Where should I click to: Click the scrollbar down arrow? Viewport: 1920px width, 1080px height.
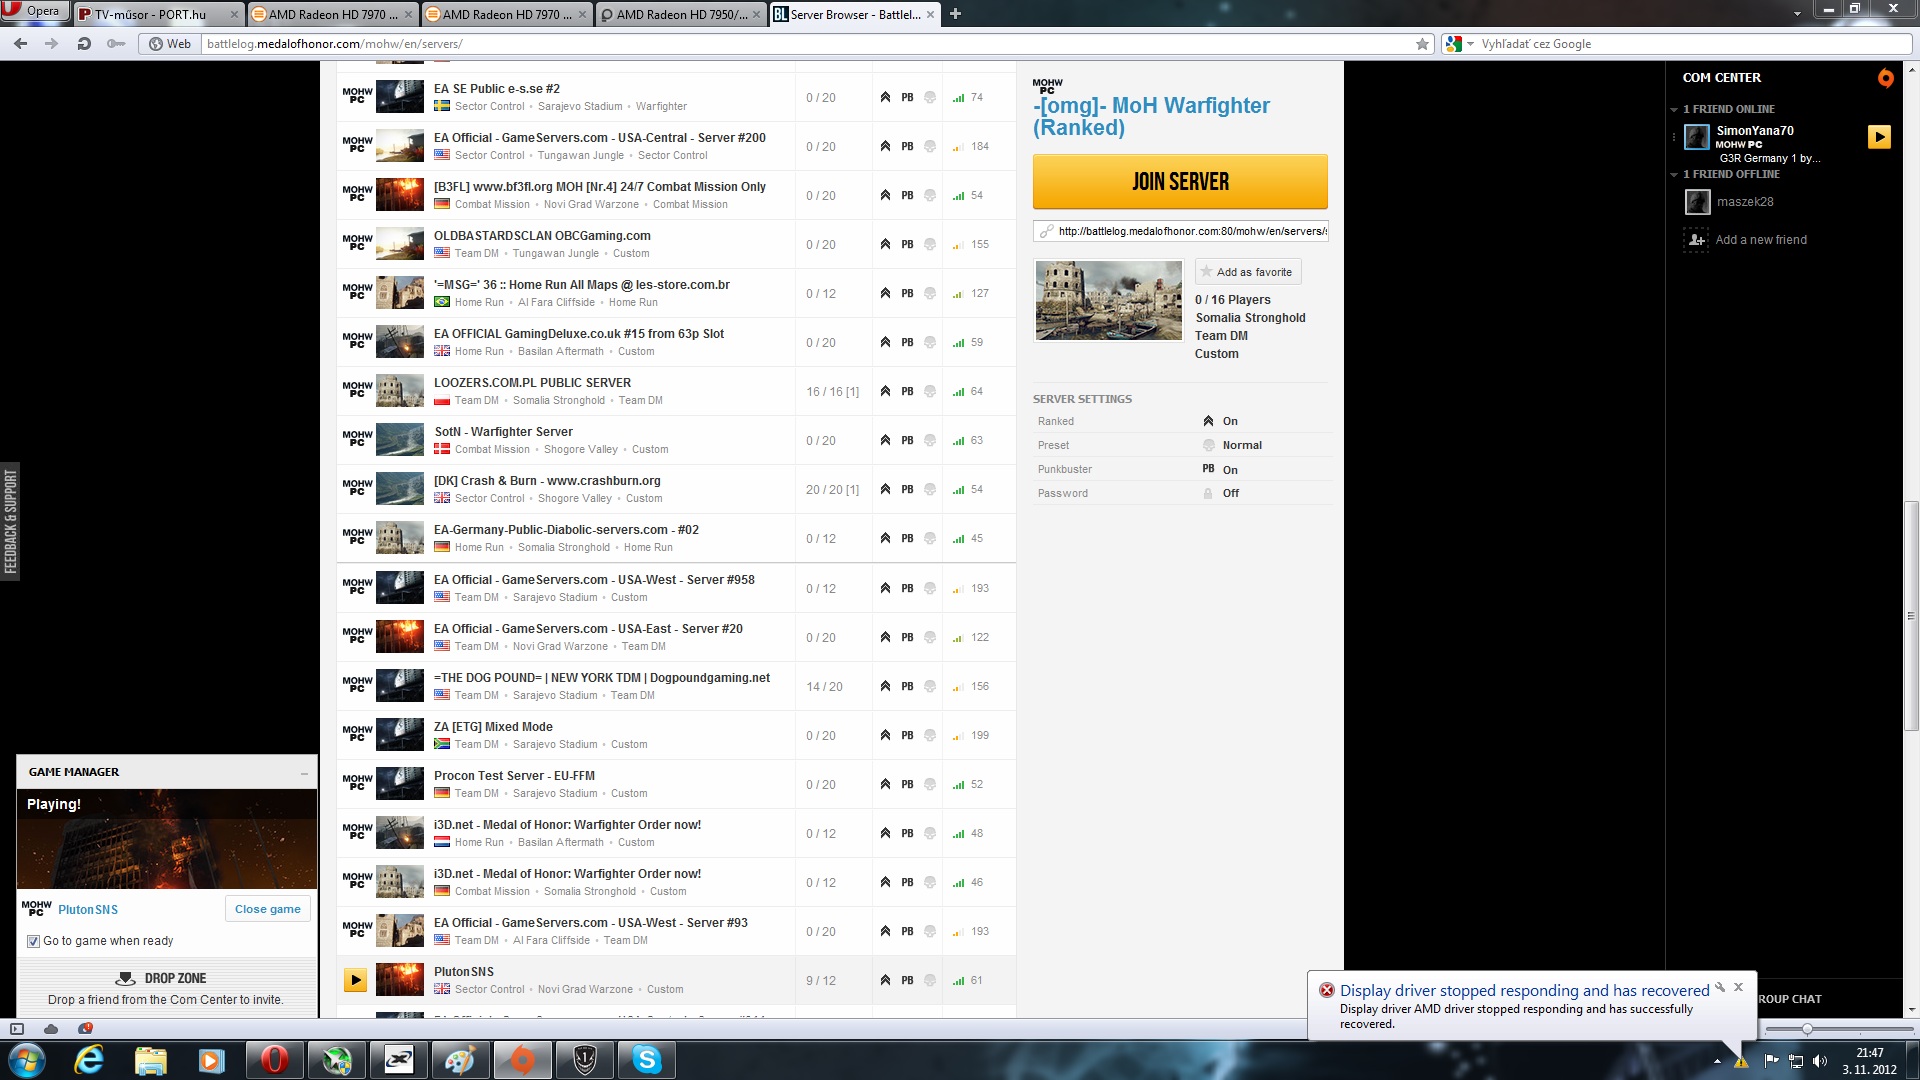(x=1911, y=1010)
